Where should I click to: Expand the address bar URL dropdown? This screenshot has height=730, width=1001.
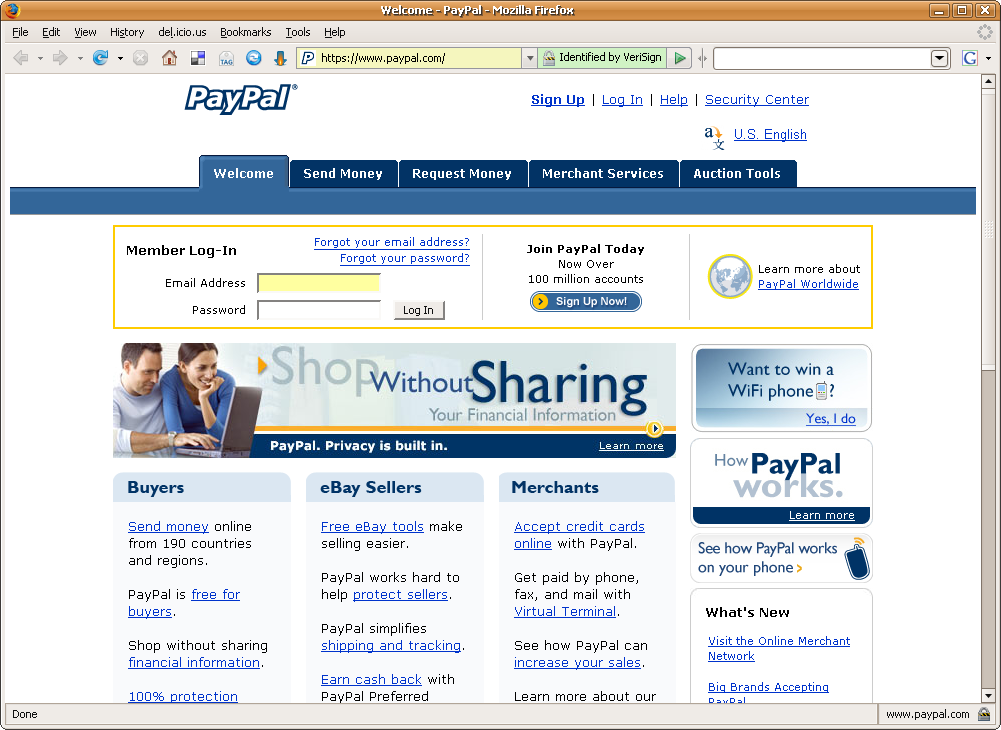click(x=529, y=58)
